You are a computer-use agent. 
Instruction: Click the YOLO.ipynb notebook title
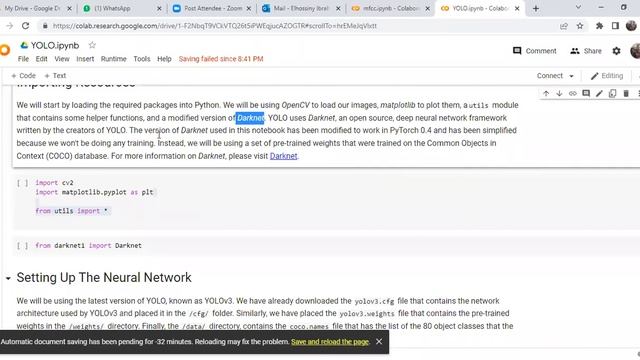[x=55, y=45]
